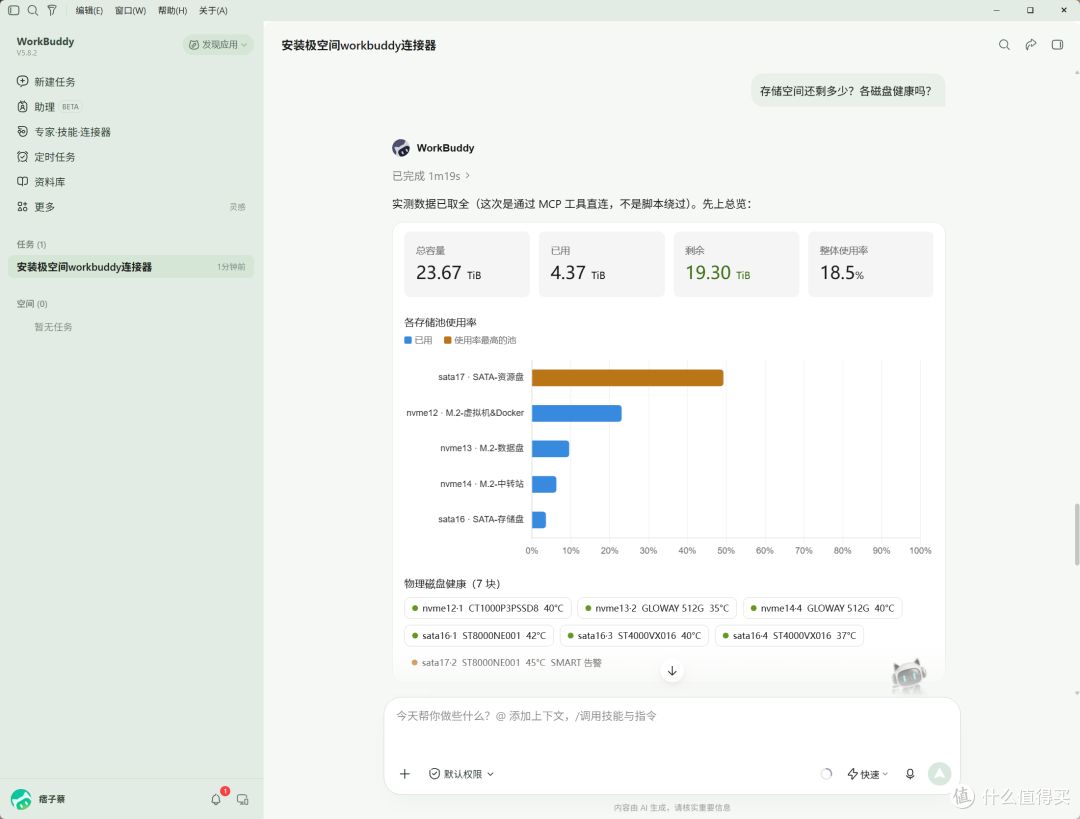Open the 帮助(H) menu
1080x819 pixels.
click(x=172, y=10)
